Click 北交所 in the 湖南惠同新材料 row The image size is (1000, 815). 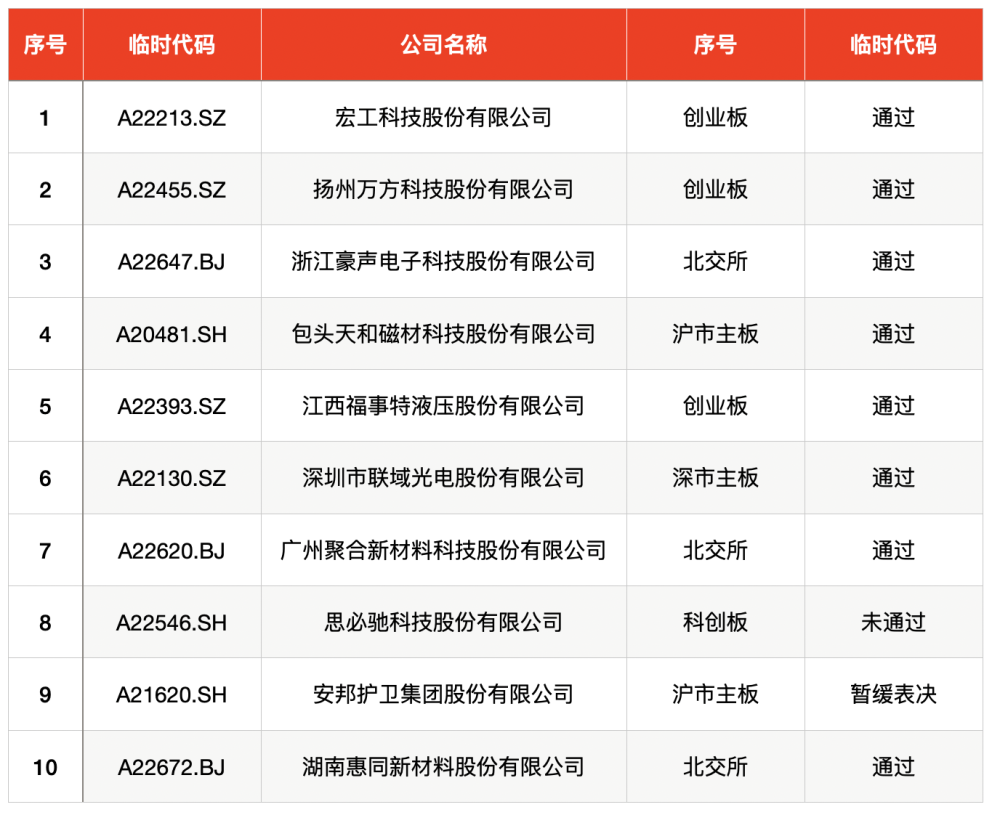[715, 767]
